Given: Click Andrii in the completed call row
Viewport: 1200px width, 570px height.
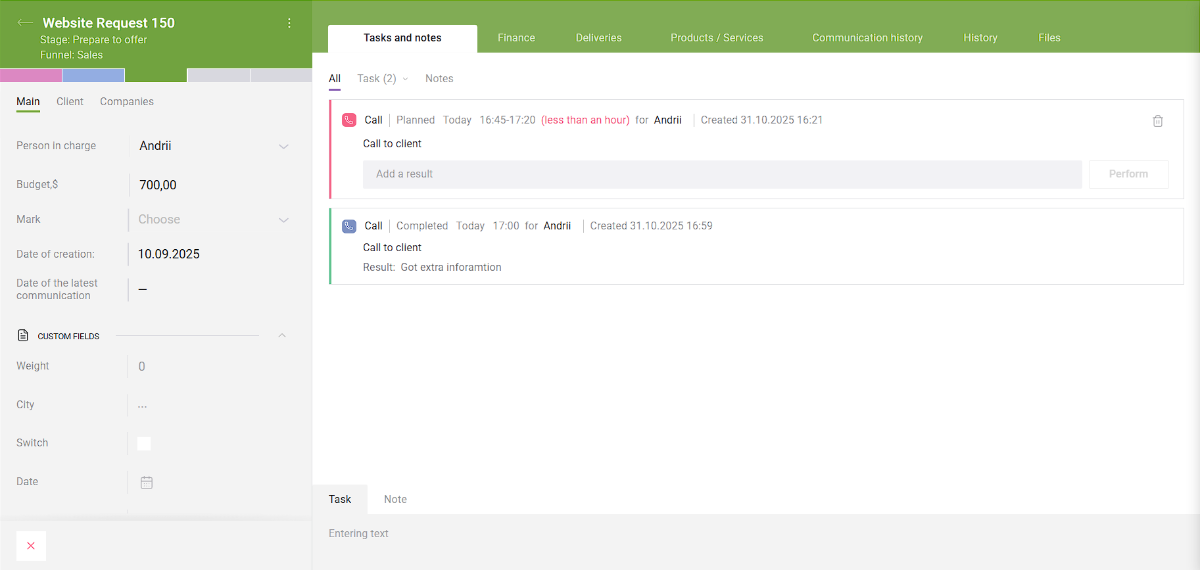Looking at the screenshot, I should (557, 226).
